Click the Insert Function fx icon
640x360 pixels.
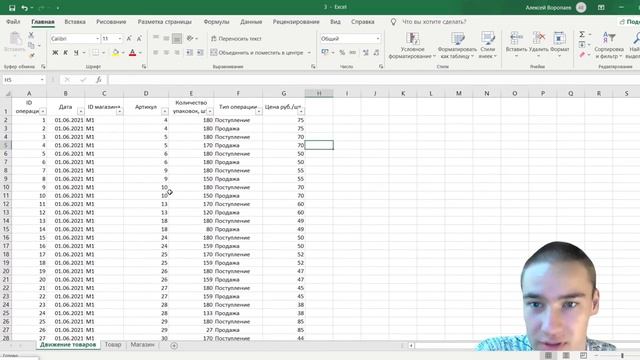98,80
